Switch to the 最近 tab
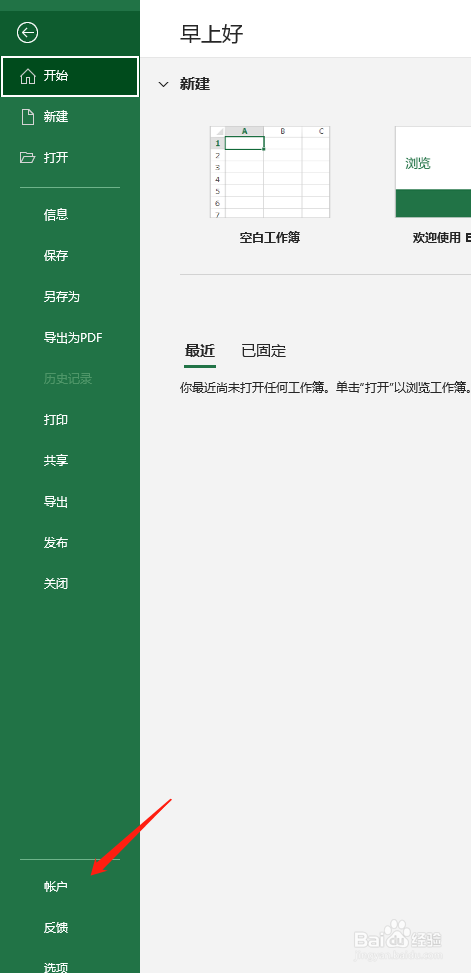This screenshot has height=973, width=471. coord(200,351)
